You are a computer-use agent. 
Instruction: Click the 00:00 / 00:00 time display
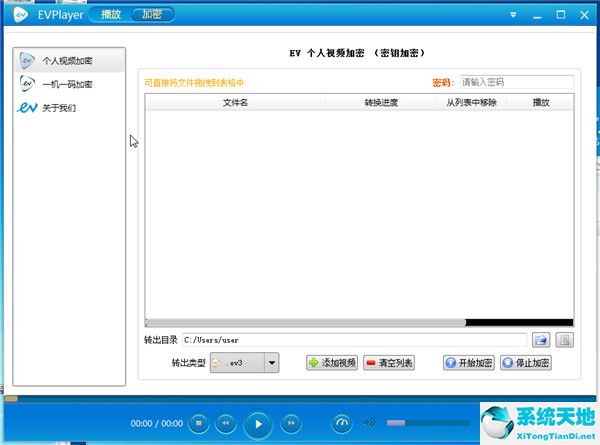point(157,423)
